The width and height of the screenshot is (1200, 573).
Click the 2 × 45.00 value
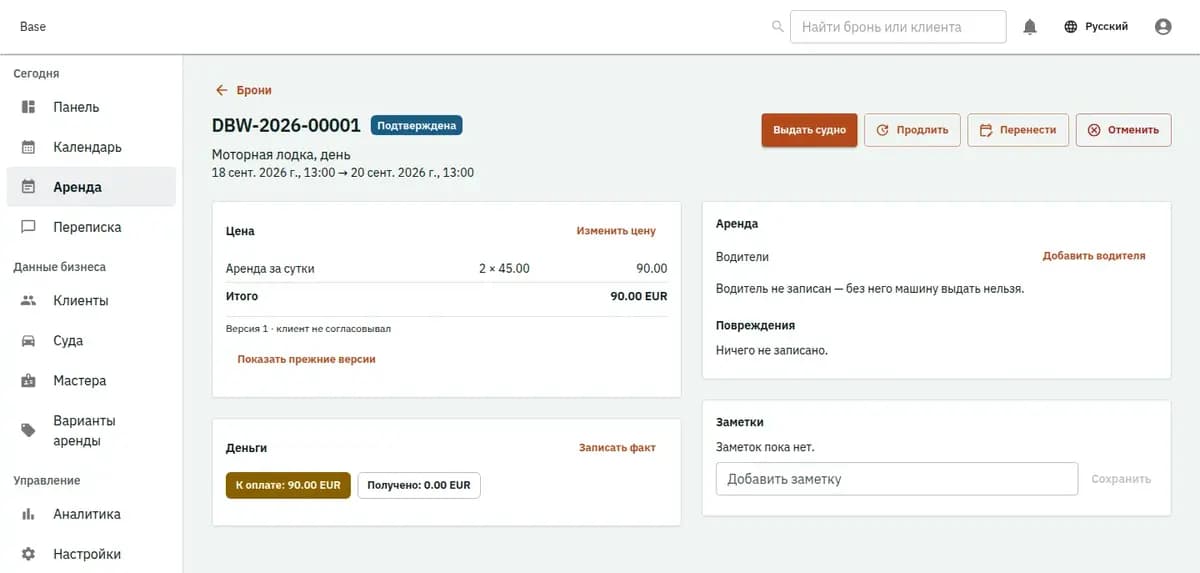click(504, 269)
